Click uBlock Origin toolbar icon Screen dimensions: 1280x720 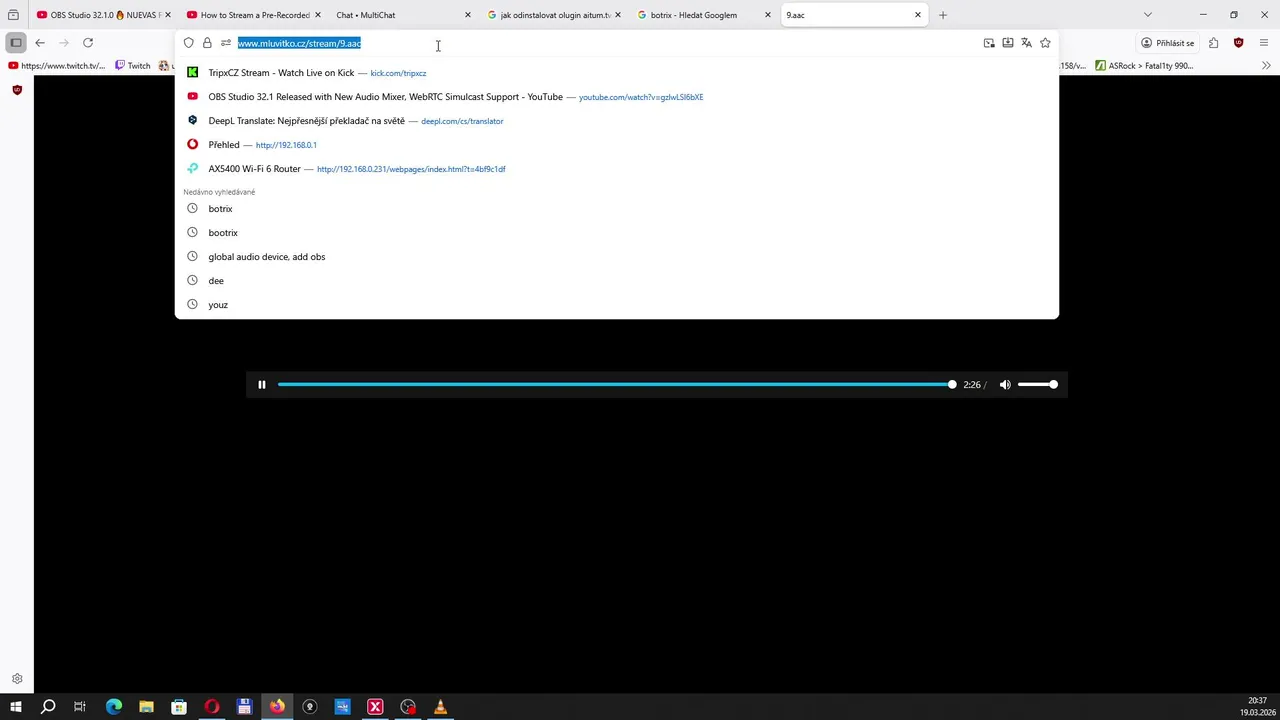[1239, 43]
